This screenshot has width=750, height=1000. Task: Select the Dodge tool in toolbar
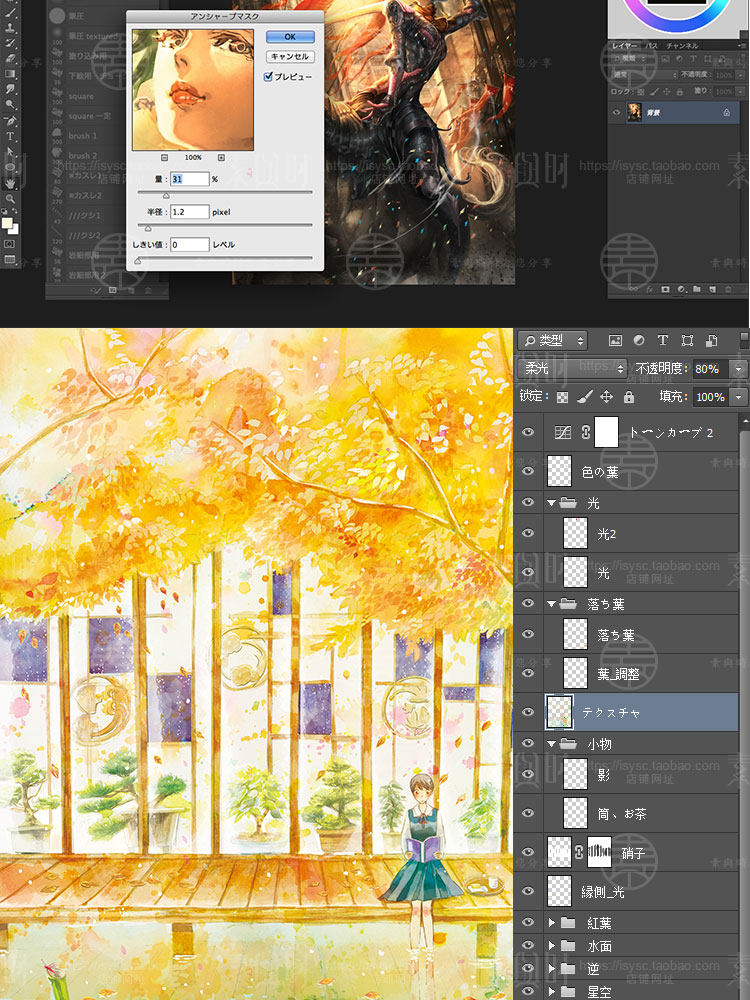click(x=10, y=104)
